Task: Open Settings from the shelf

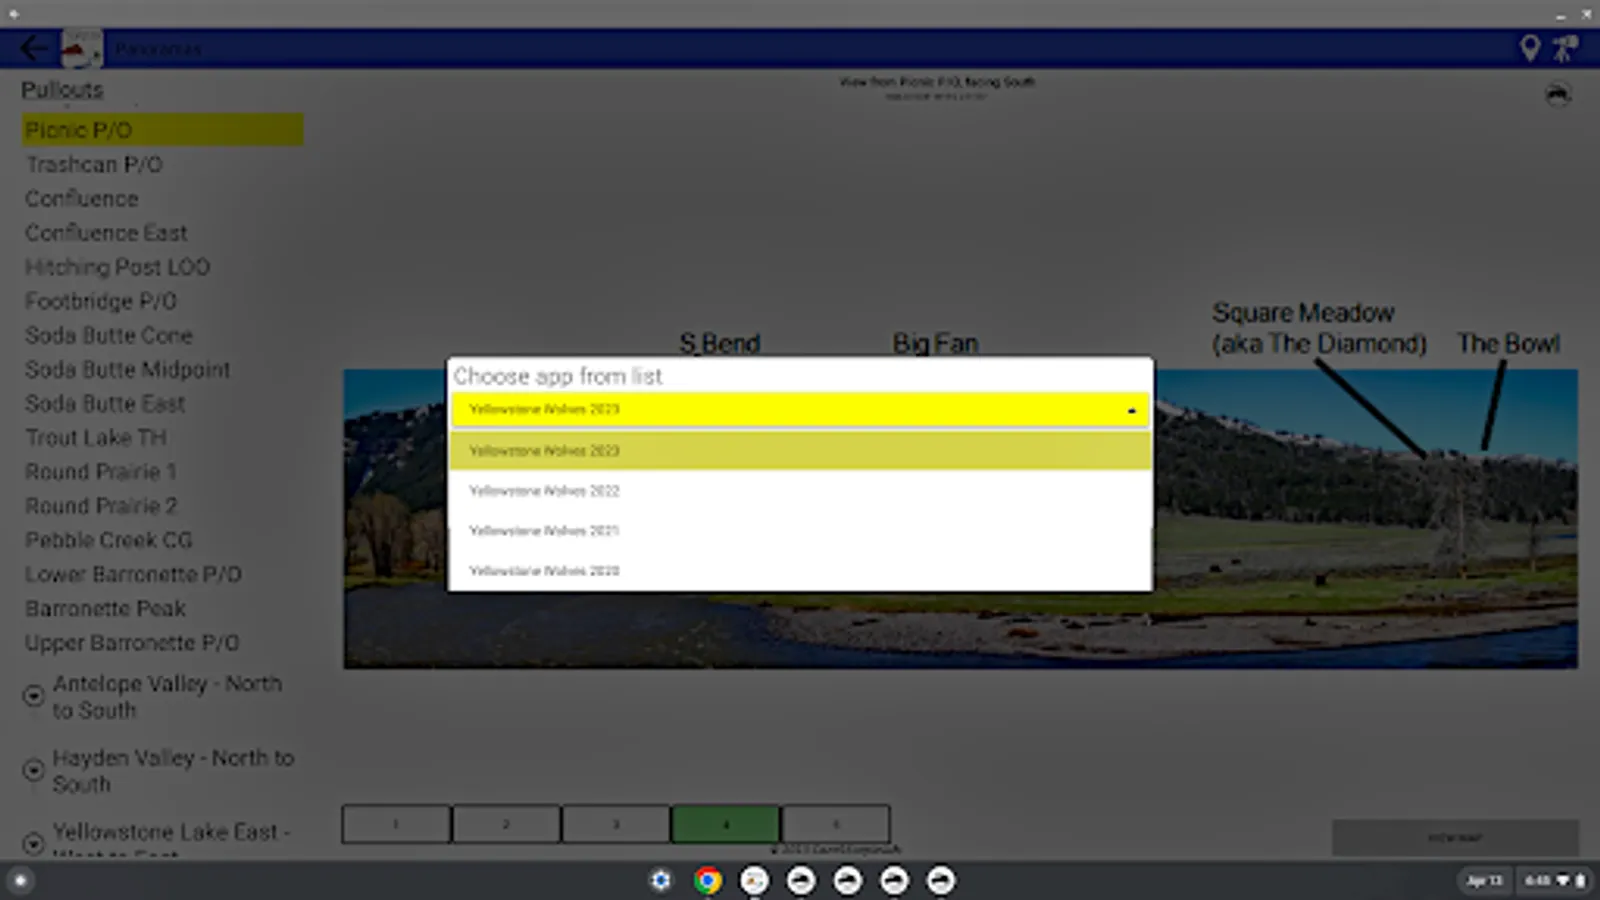Action: pyautogui.click(x=661, y=881)
